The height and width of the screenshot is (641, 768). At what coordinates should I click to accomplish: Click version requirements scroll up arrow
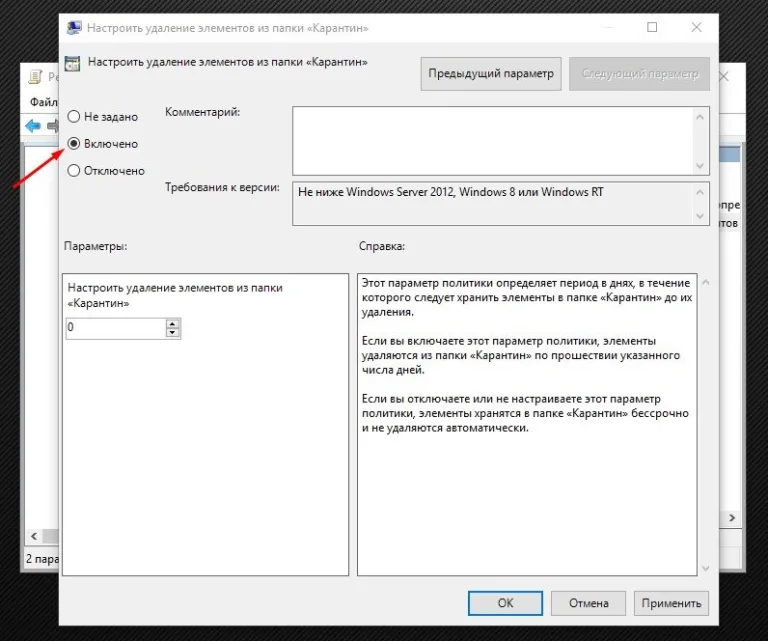[x=700, y=192]
